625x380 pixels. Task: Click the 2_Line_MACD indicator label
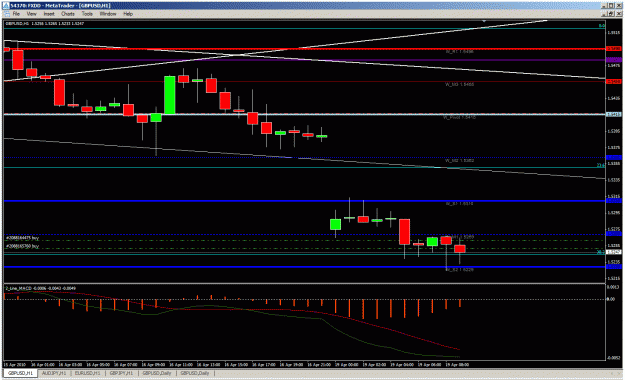coord(40,288)
